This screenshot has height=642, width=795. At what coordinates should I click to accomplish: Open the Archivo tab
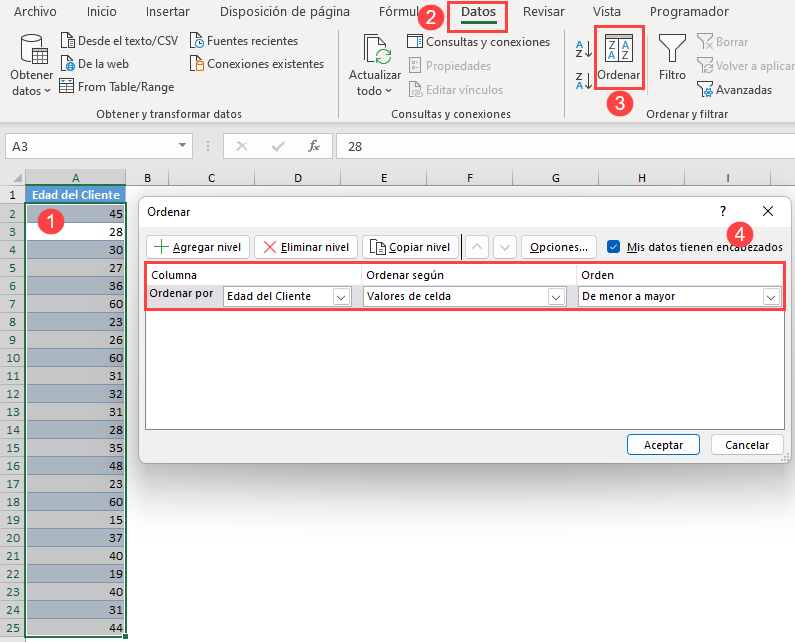pyautogui.click(x=35, y=12)
